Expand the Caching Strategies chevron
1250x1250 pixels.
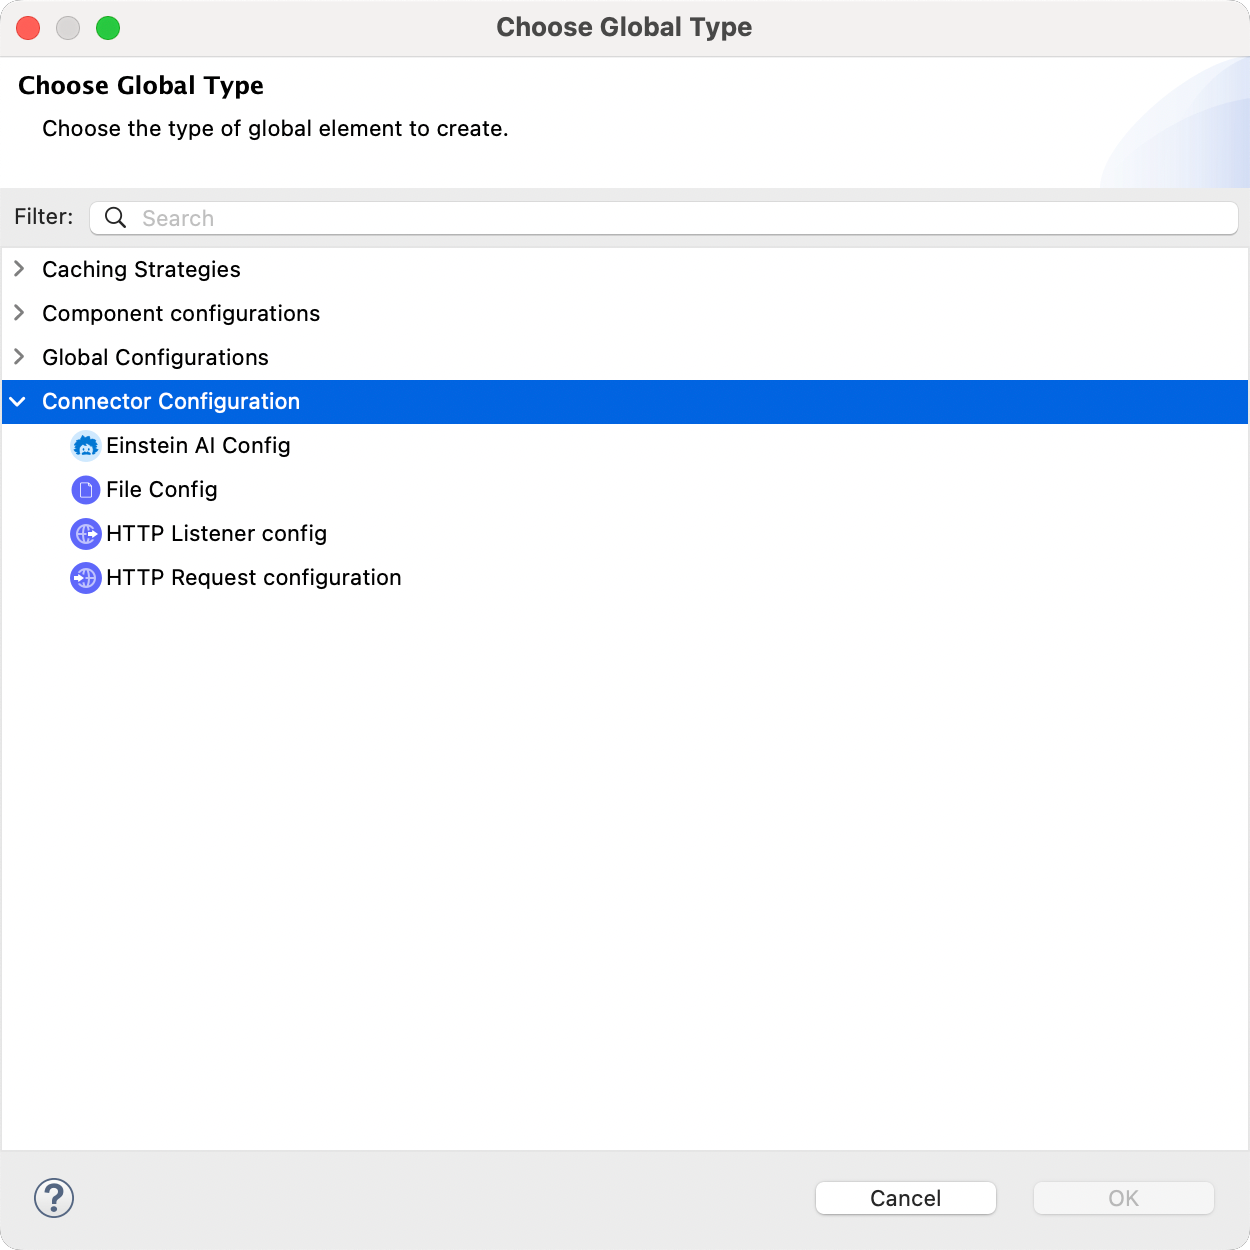point(19,269)
